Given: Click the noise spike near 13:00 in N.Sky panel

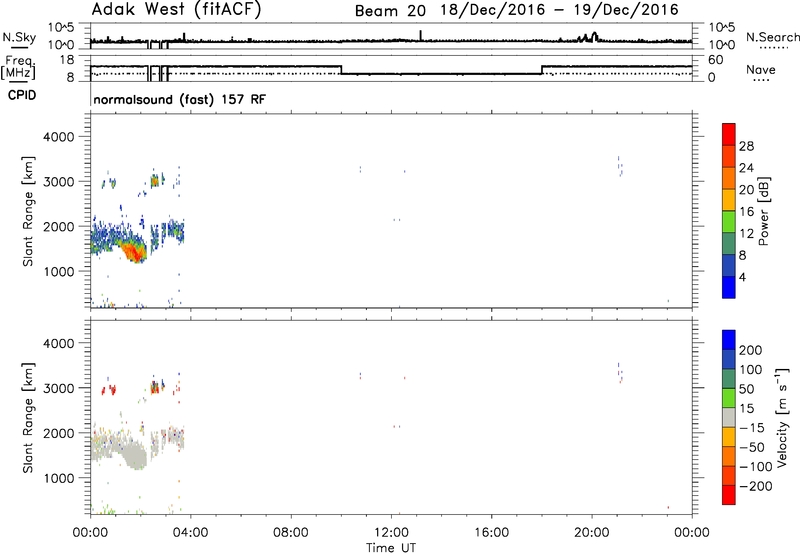Looking at the screenshot, I should 420,35.
